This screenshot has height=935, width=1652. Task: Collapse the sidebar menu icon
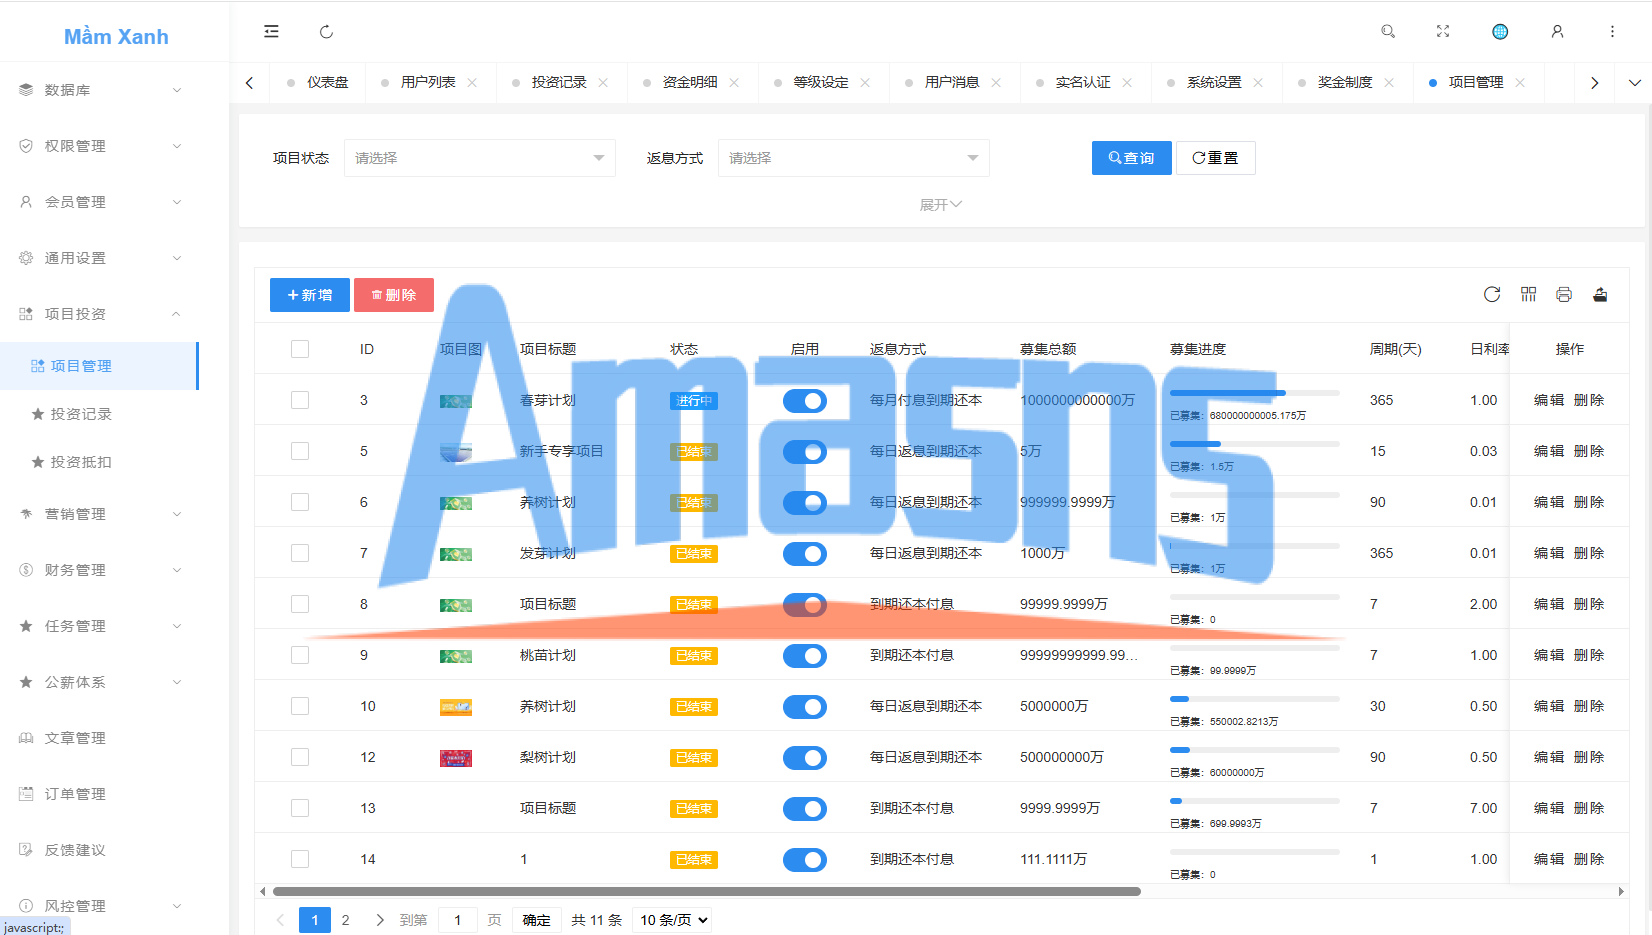[x=271, y=31]
